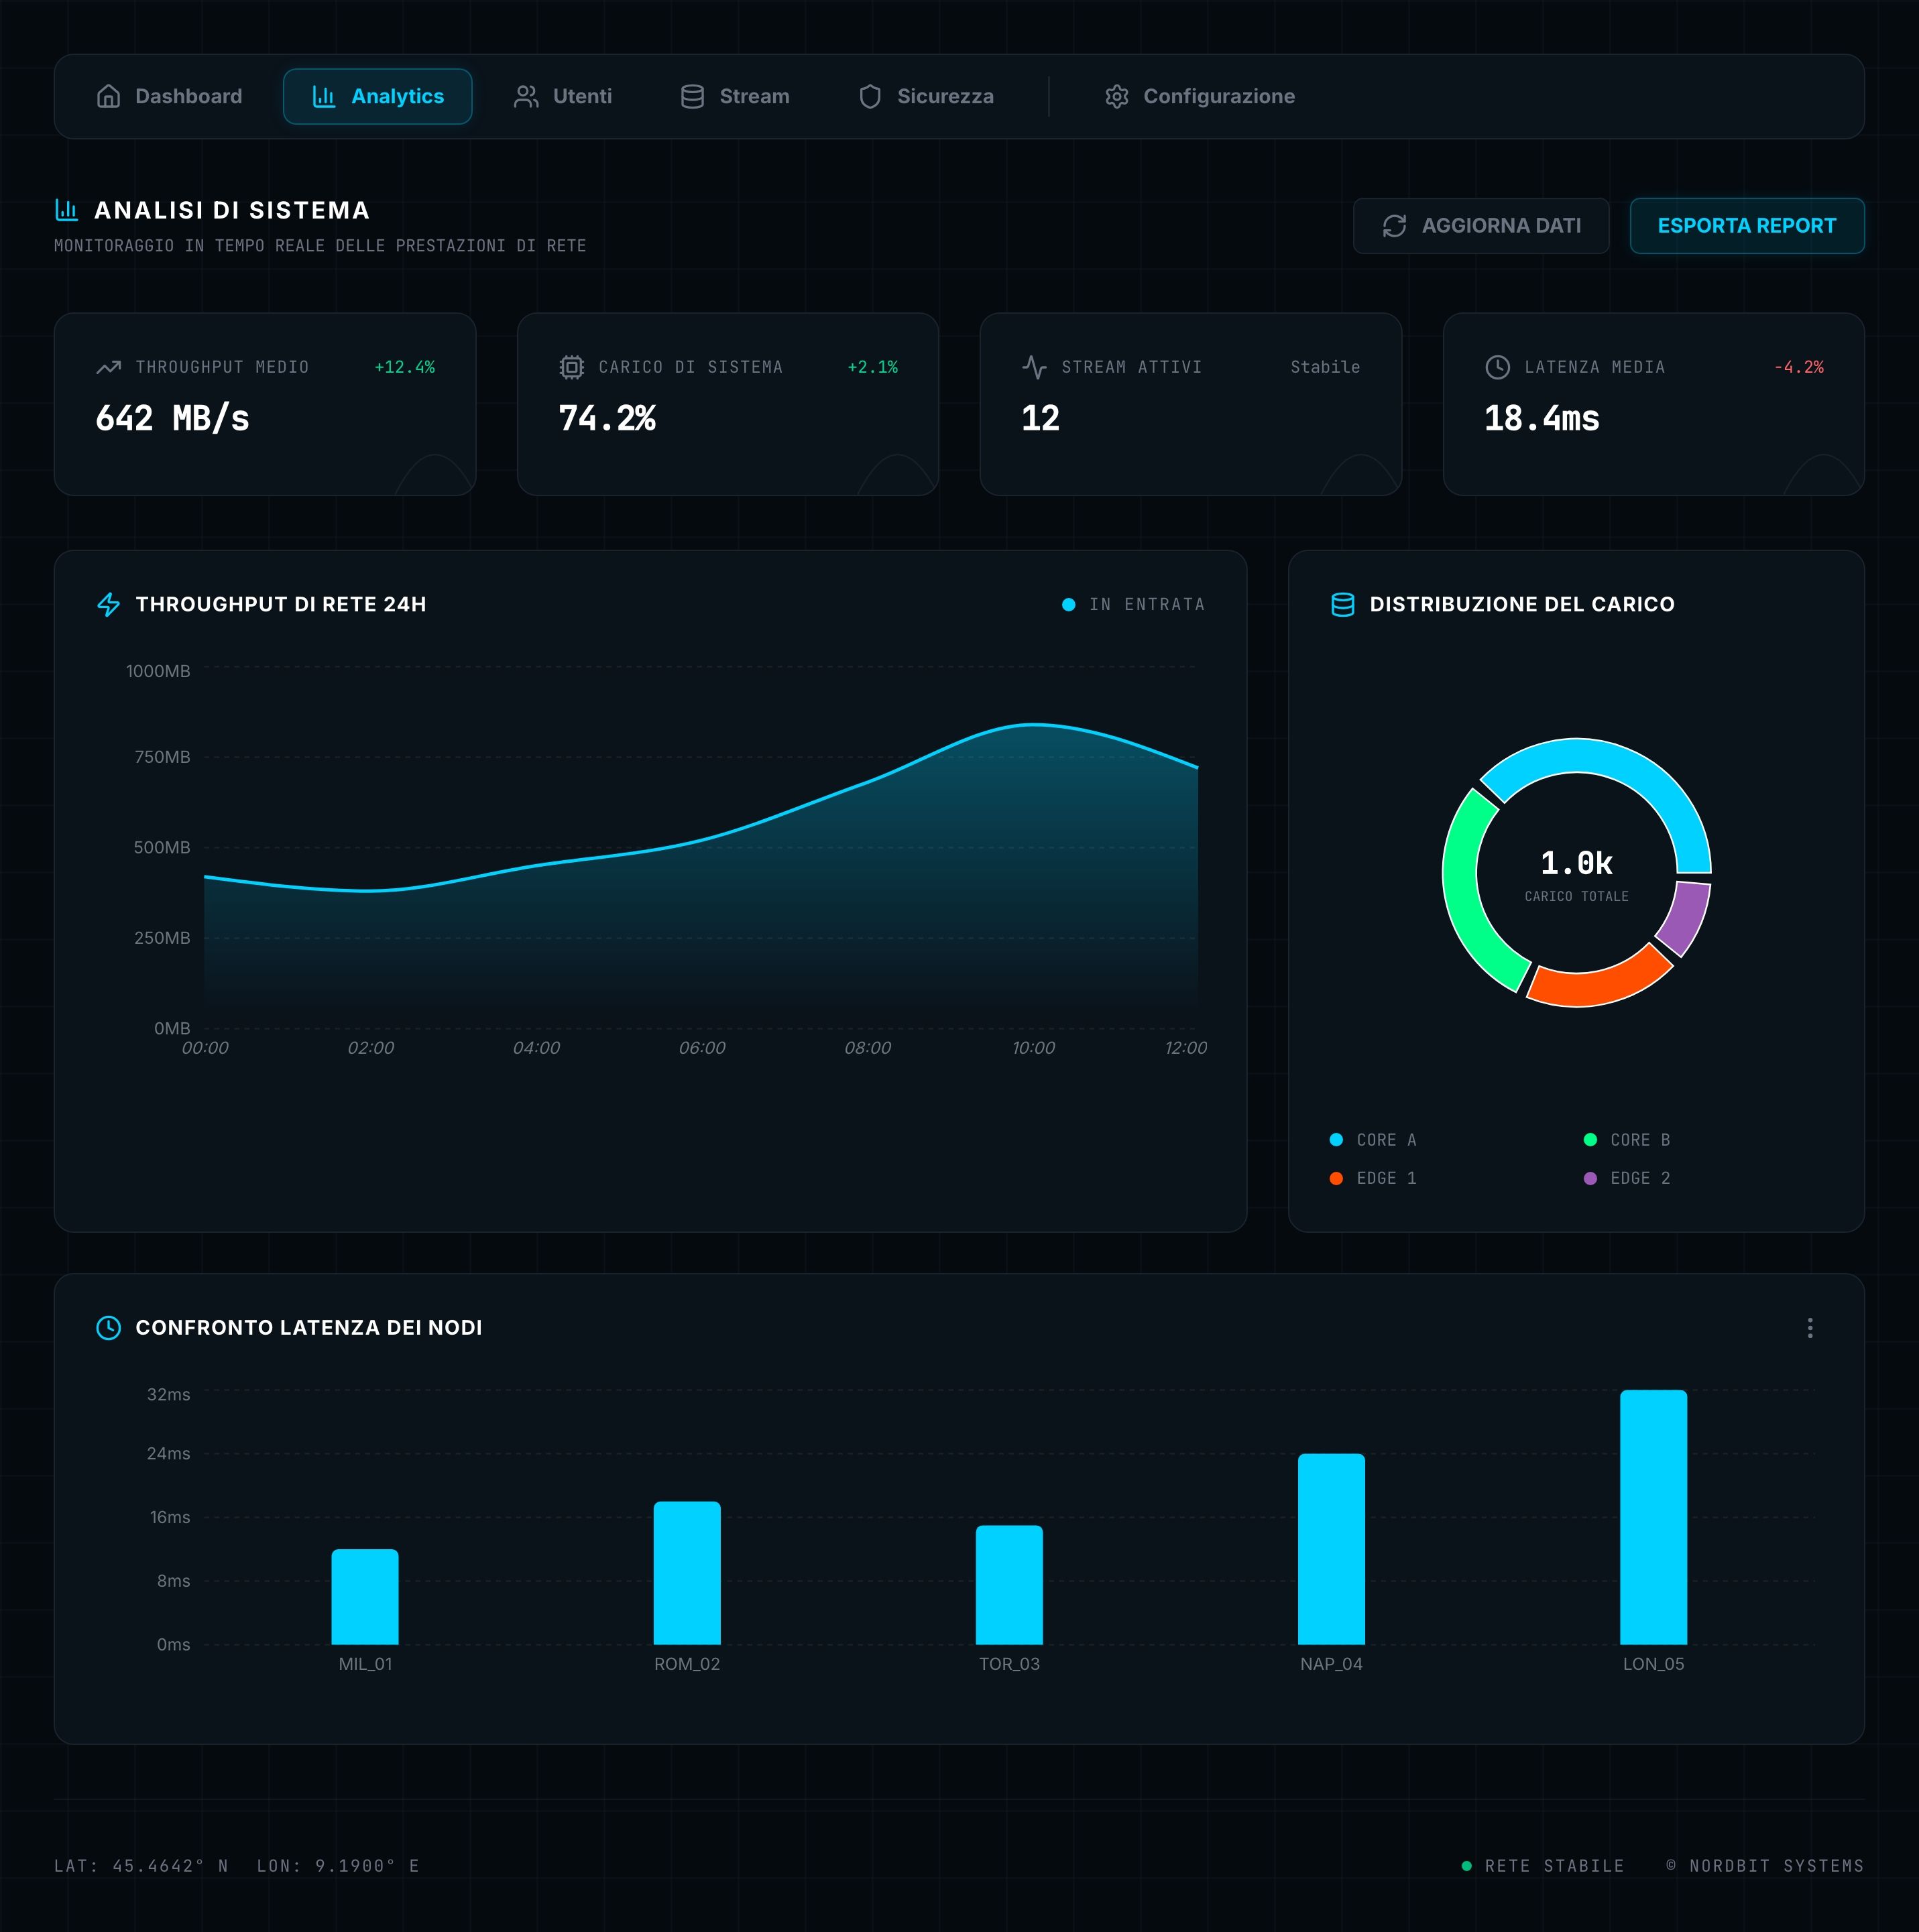
Task: Click the clock icon in Latenza Media card
Action: pos(1497,367)
